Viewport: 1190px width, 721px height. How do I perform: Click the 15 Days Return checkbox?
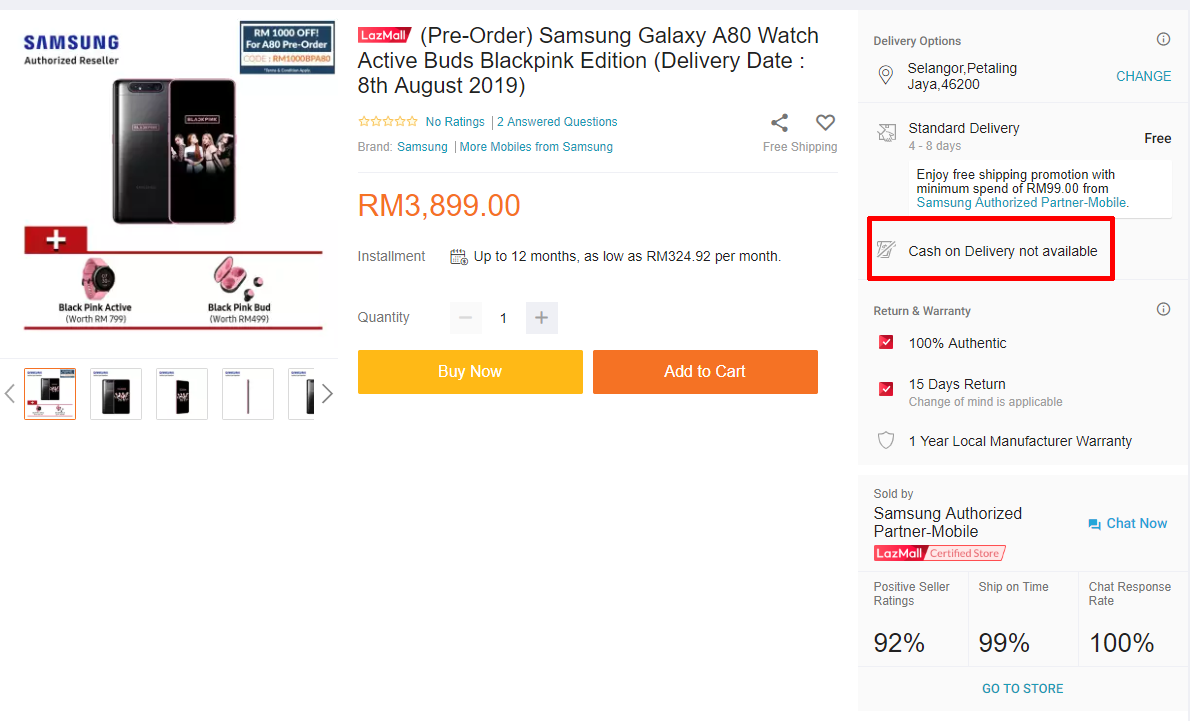click(886, 389)
